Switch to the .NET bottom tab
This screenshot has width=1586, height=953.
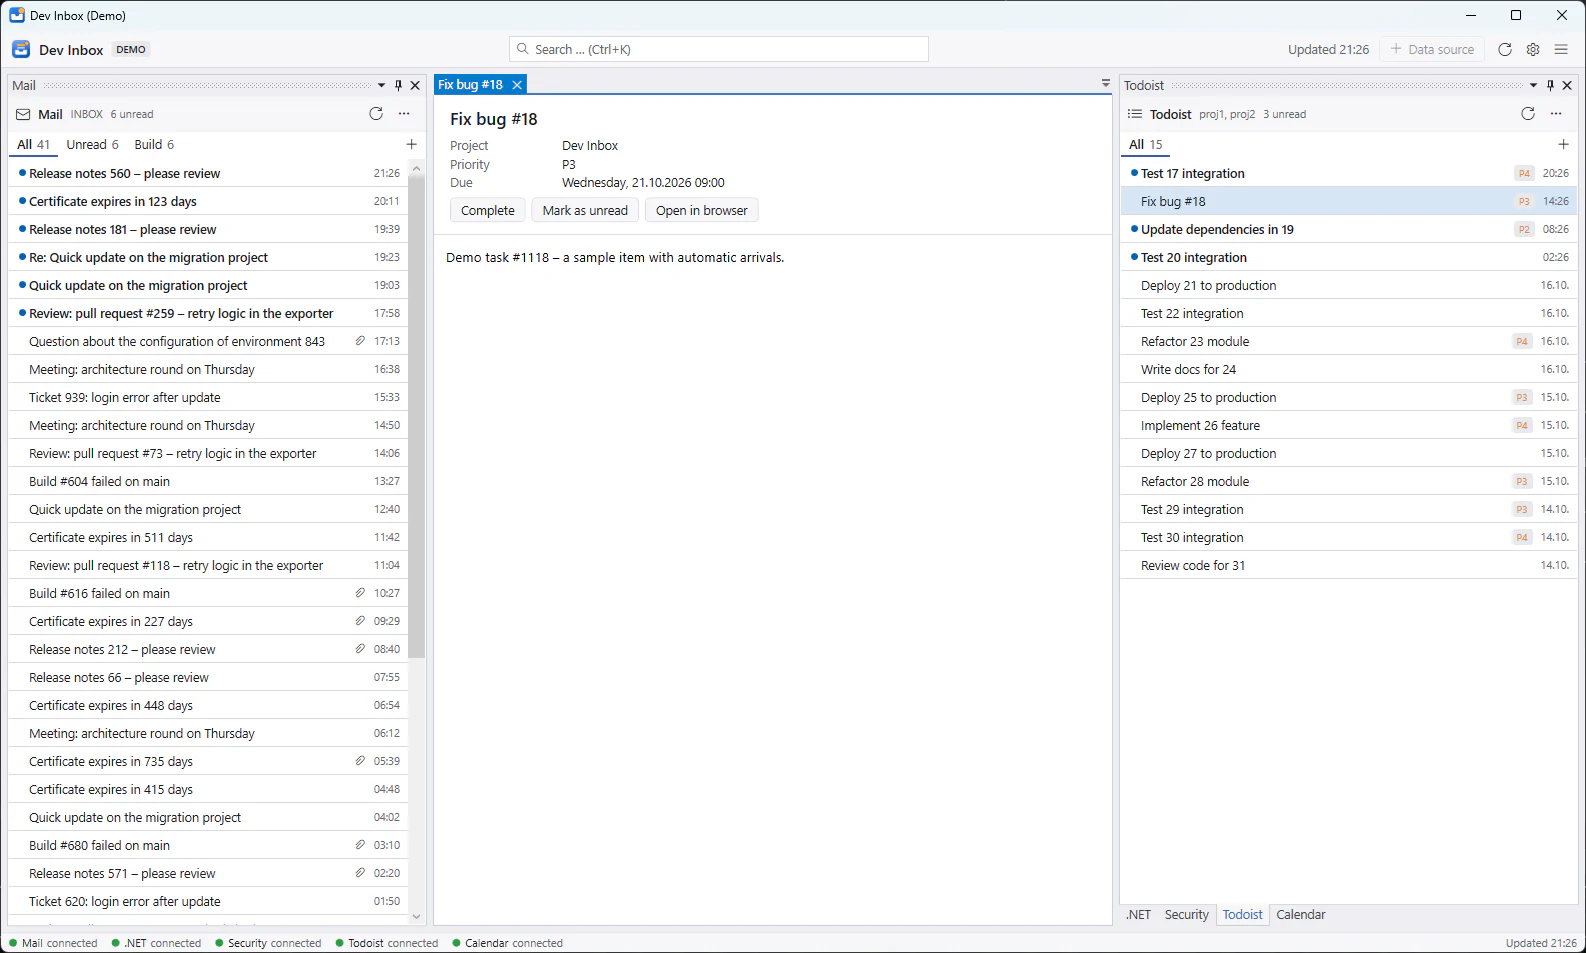1138,914
